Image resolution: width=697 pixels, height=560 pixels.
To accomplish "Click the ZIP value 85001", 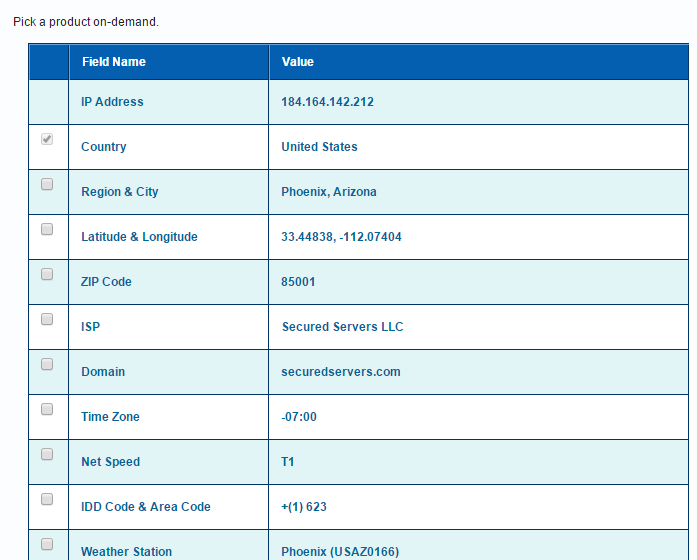I will 298,282.
